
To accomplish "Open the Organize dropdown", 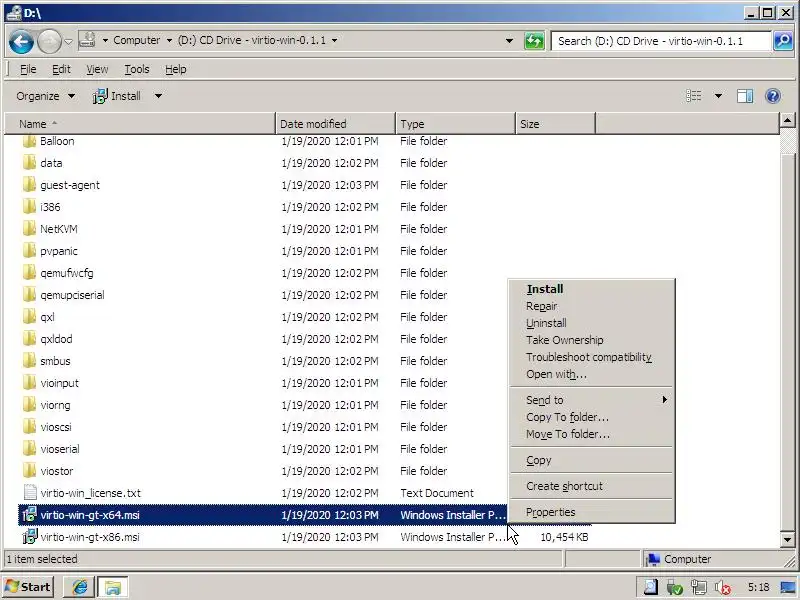I will (x=45, y=96).
